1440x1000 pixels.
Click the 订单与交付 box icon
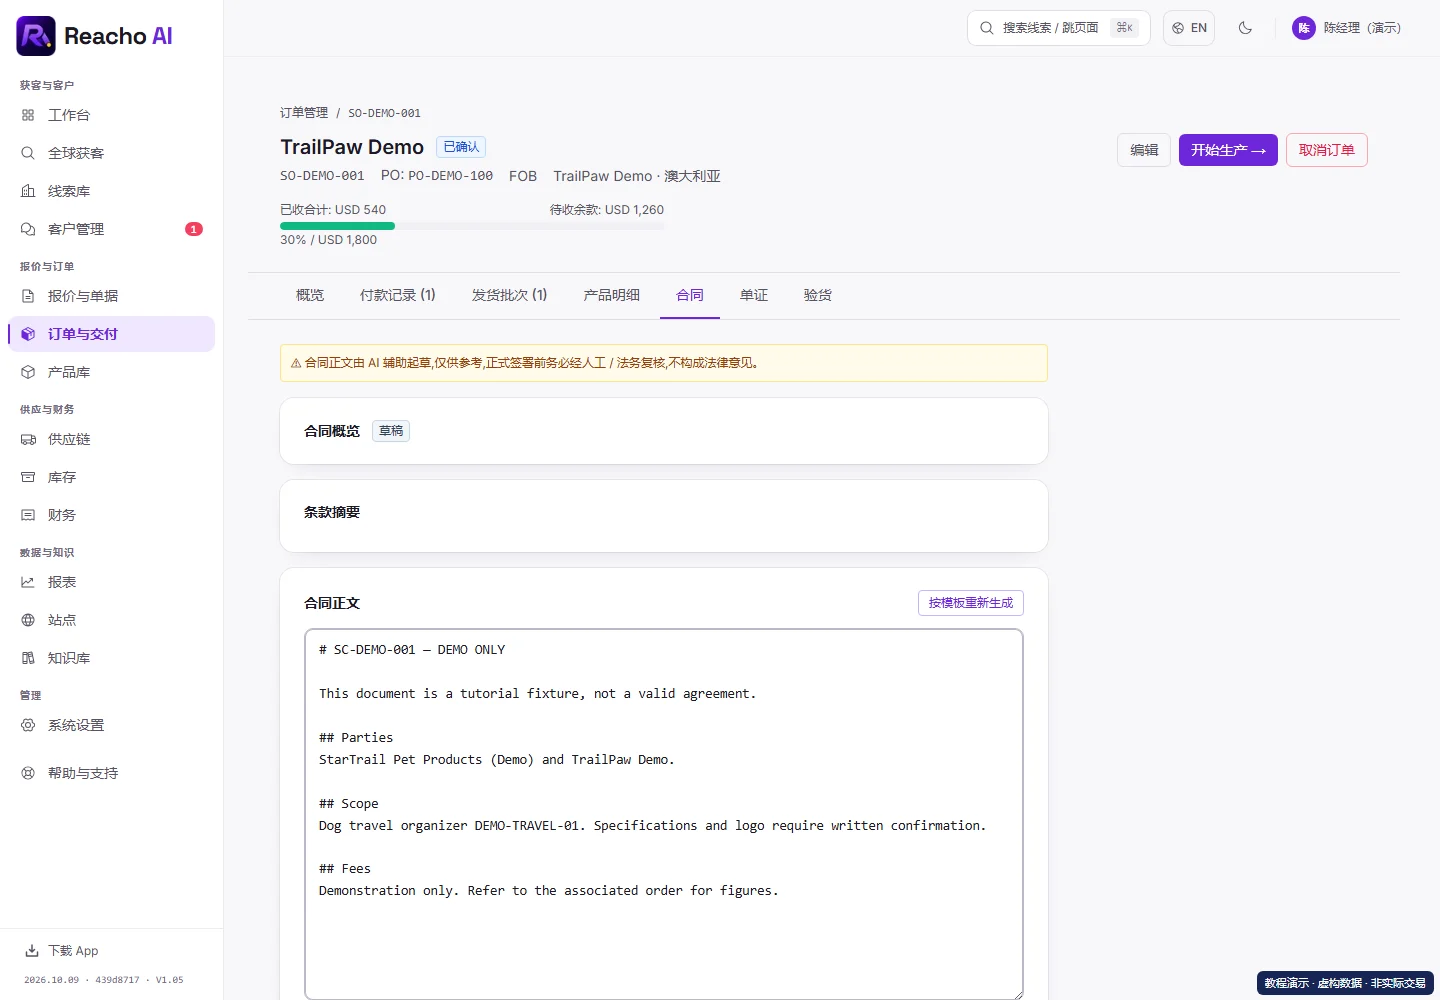[x=28, y=334]
